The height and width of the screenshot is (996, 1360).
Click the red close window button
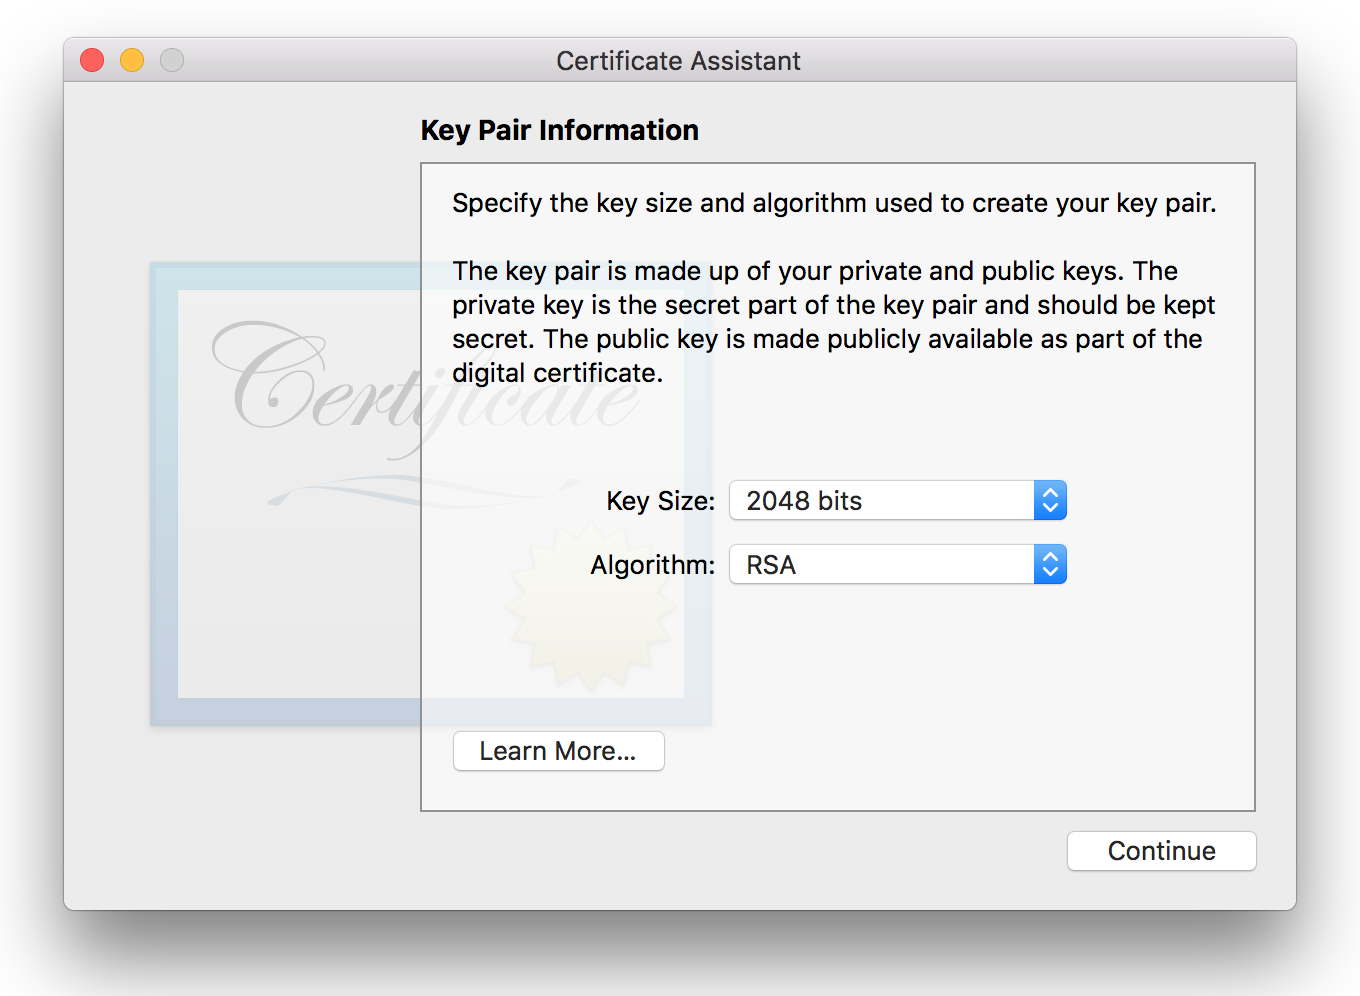(92, 61)
